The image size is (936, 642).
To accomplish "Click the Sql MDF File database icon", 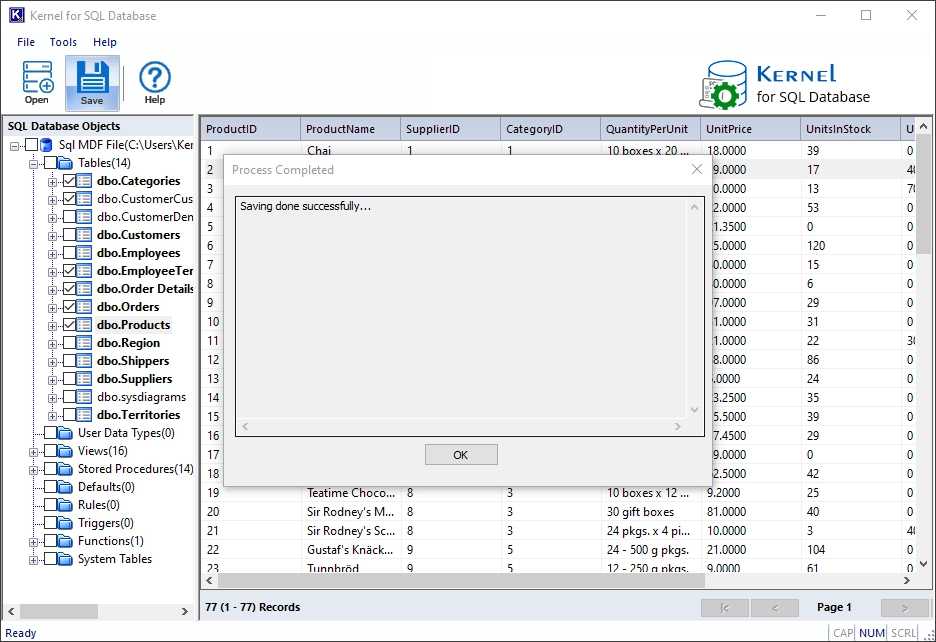I will 49,145.
